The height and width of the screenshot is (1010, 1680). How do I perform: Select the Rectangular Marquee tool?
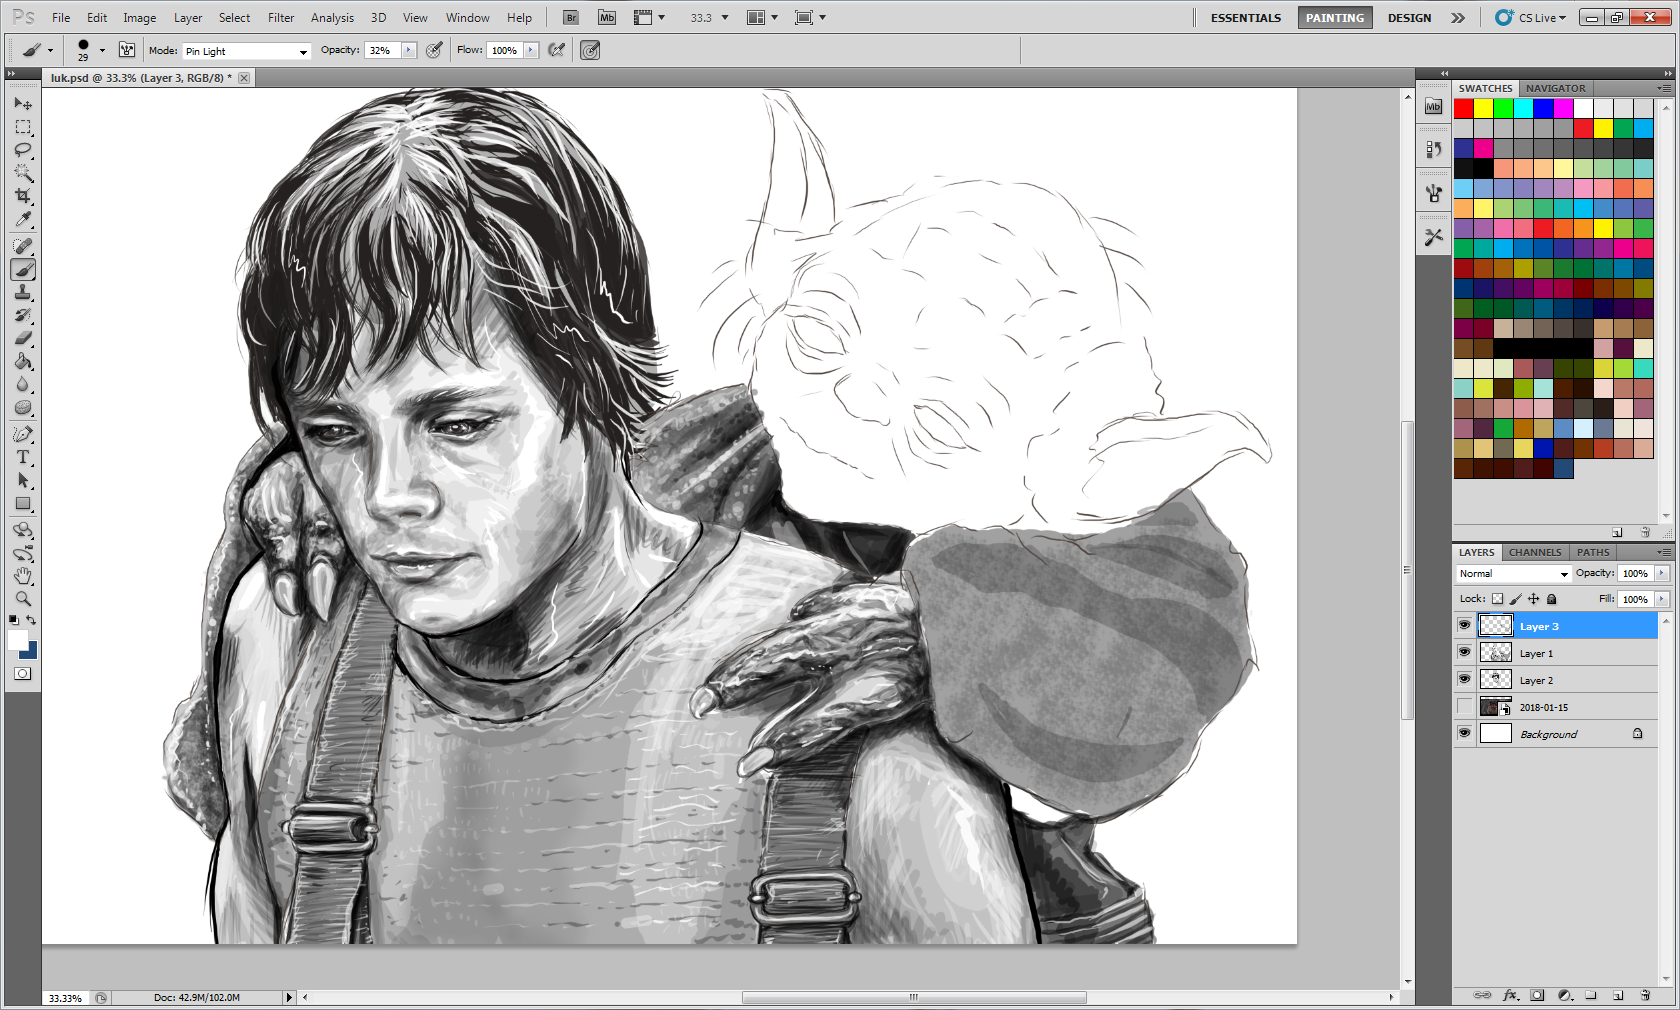coord(23,127)
